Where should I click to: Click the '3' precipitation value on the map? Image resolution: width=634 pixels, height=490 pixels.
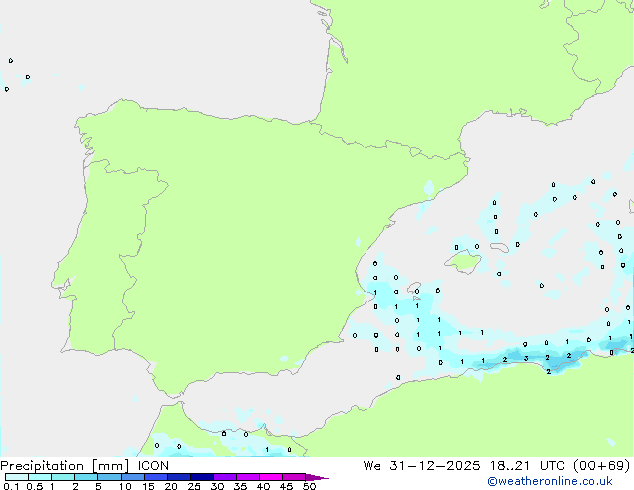(526, 358)
